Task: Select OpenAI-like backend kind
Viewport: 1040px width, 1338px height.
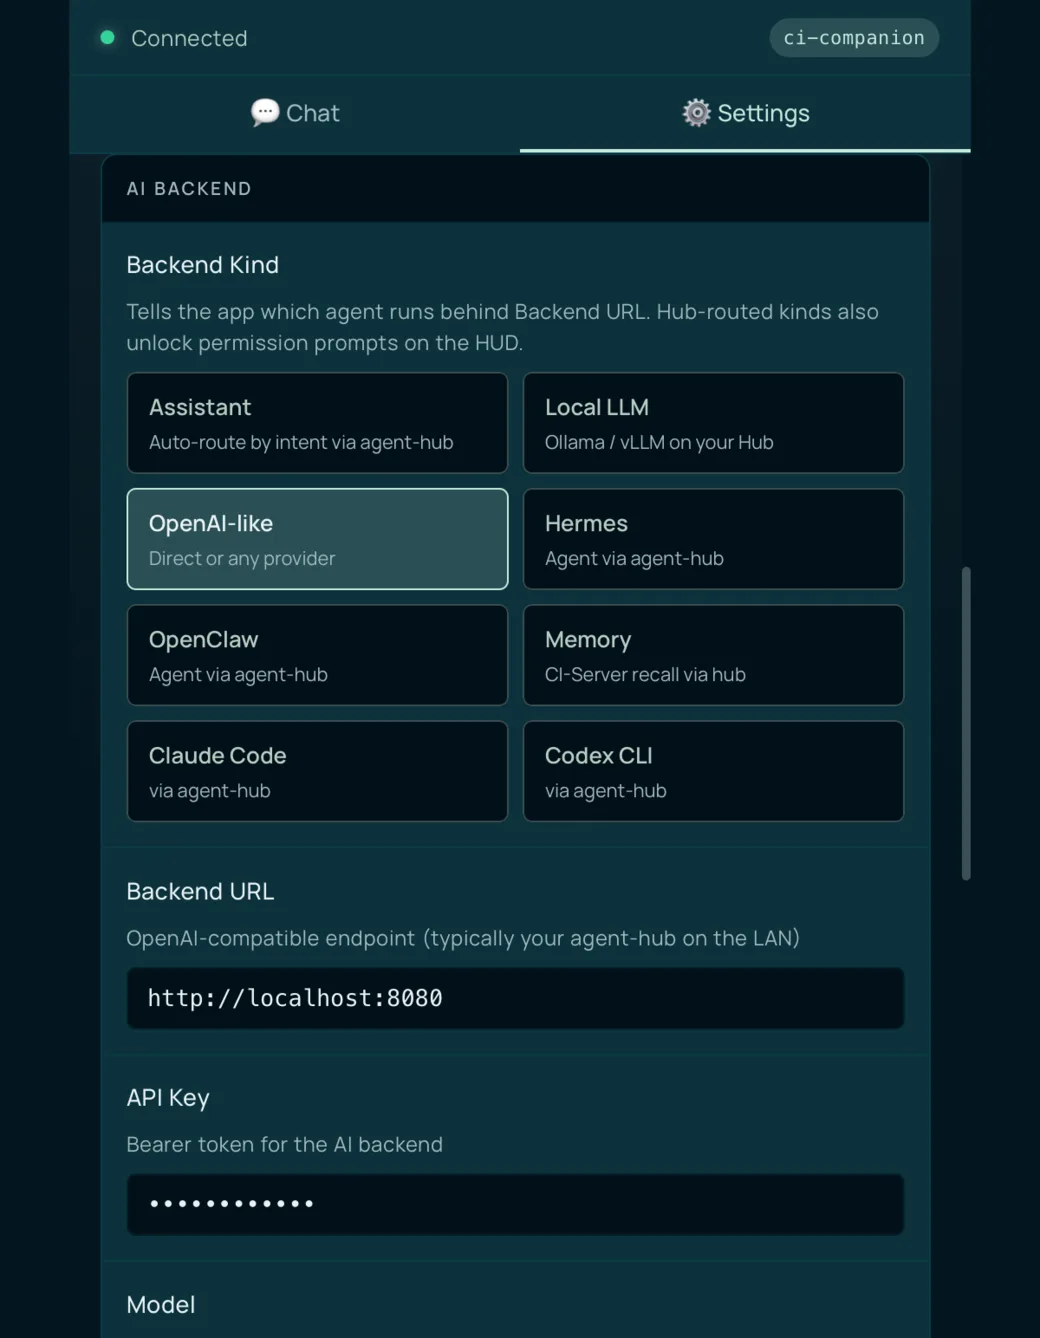Action: point(317,539)
